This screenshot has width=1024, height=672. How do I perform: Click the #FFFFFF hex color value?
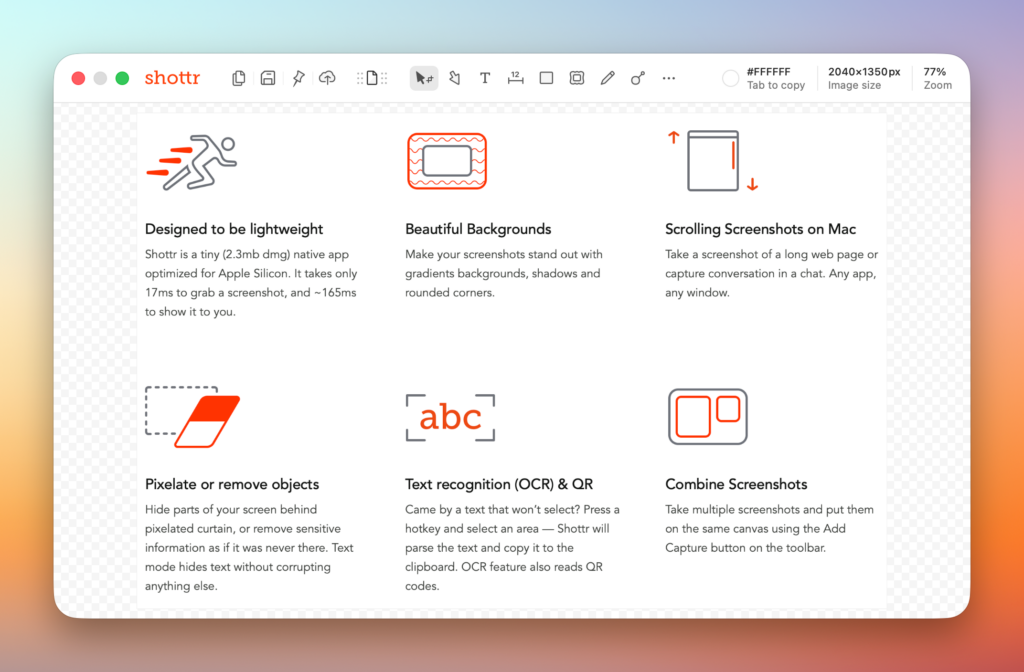(769, 72)
